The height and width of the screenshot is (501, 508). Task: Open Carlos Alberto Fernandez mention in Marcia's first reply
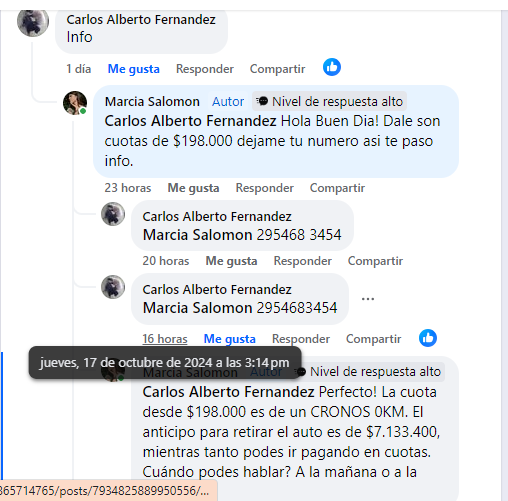pos(190,121)
